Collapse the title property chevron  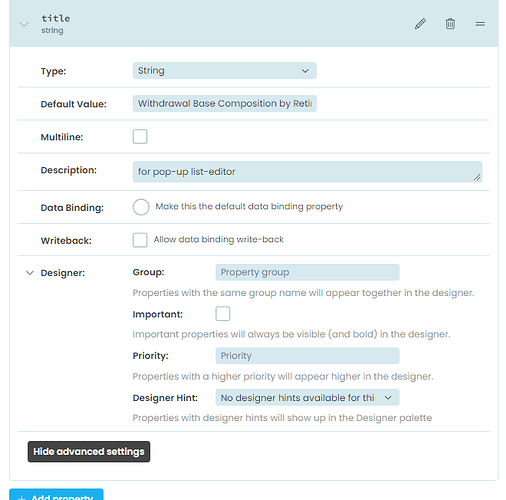[x=24, y=24]
